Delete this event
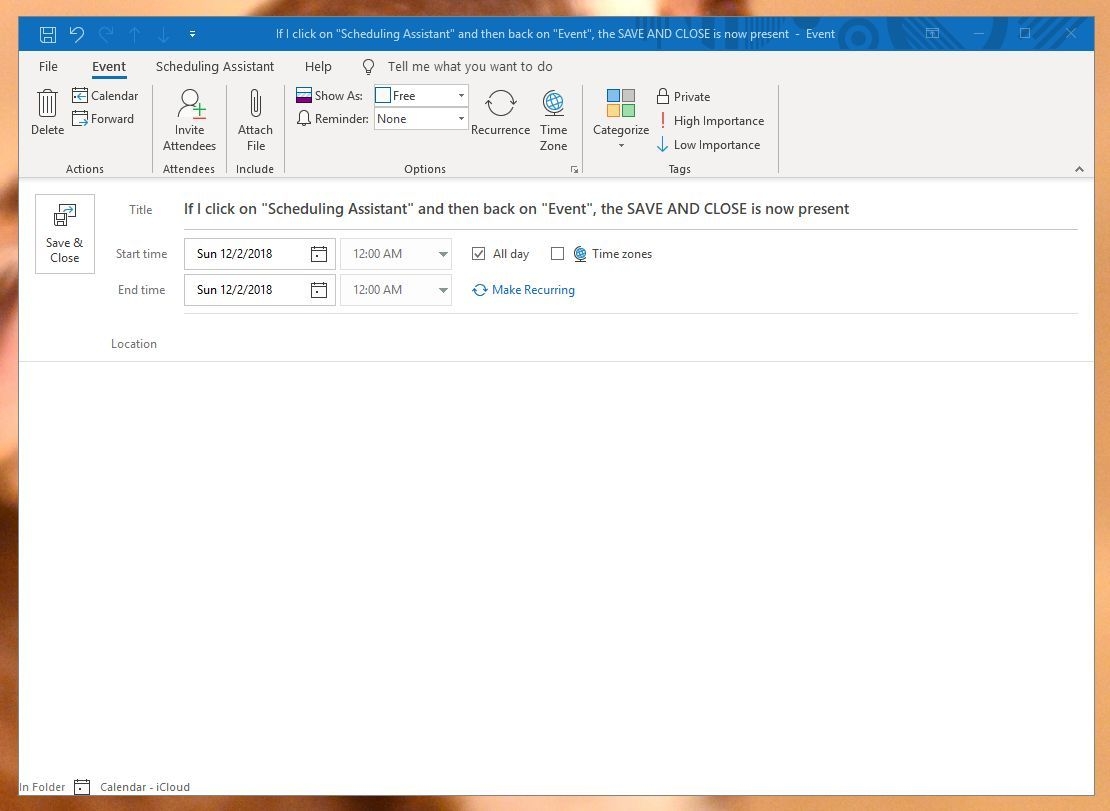The width and height of the screenshot is (1110, 811). pos(47,112)
